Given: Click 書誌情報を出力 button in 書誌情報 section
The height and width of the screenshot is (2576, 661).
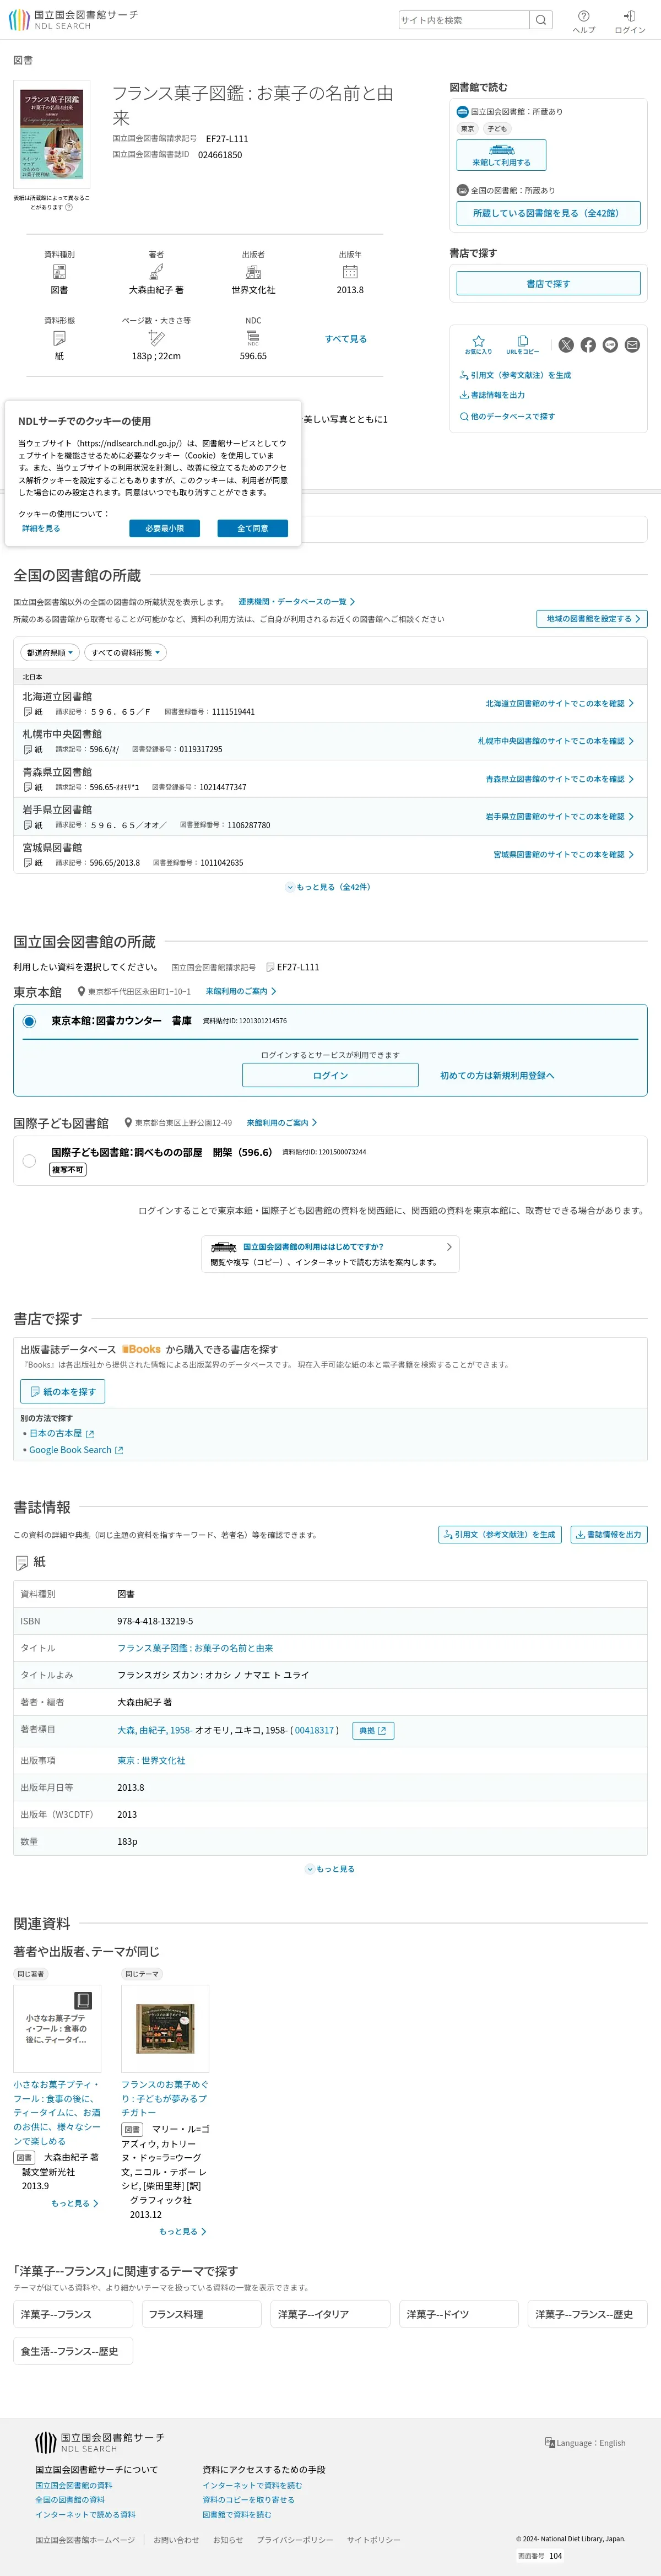Looking at the screenshot, I should 608,1534.
